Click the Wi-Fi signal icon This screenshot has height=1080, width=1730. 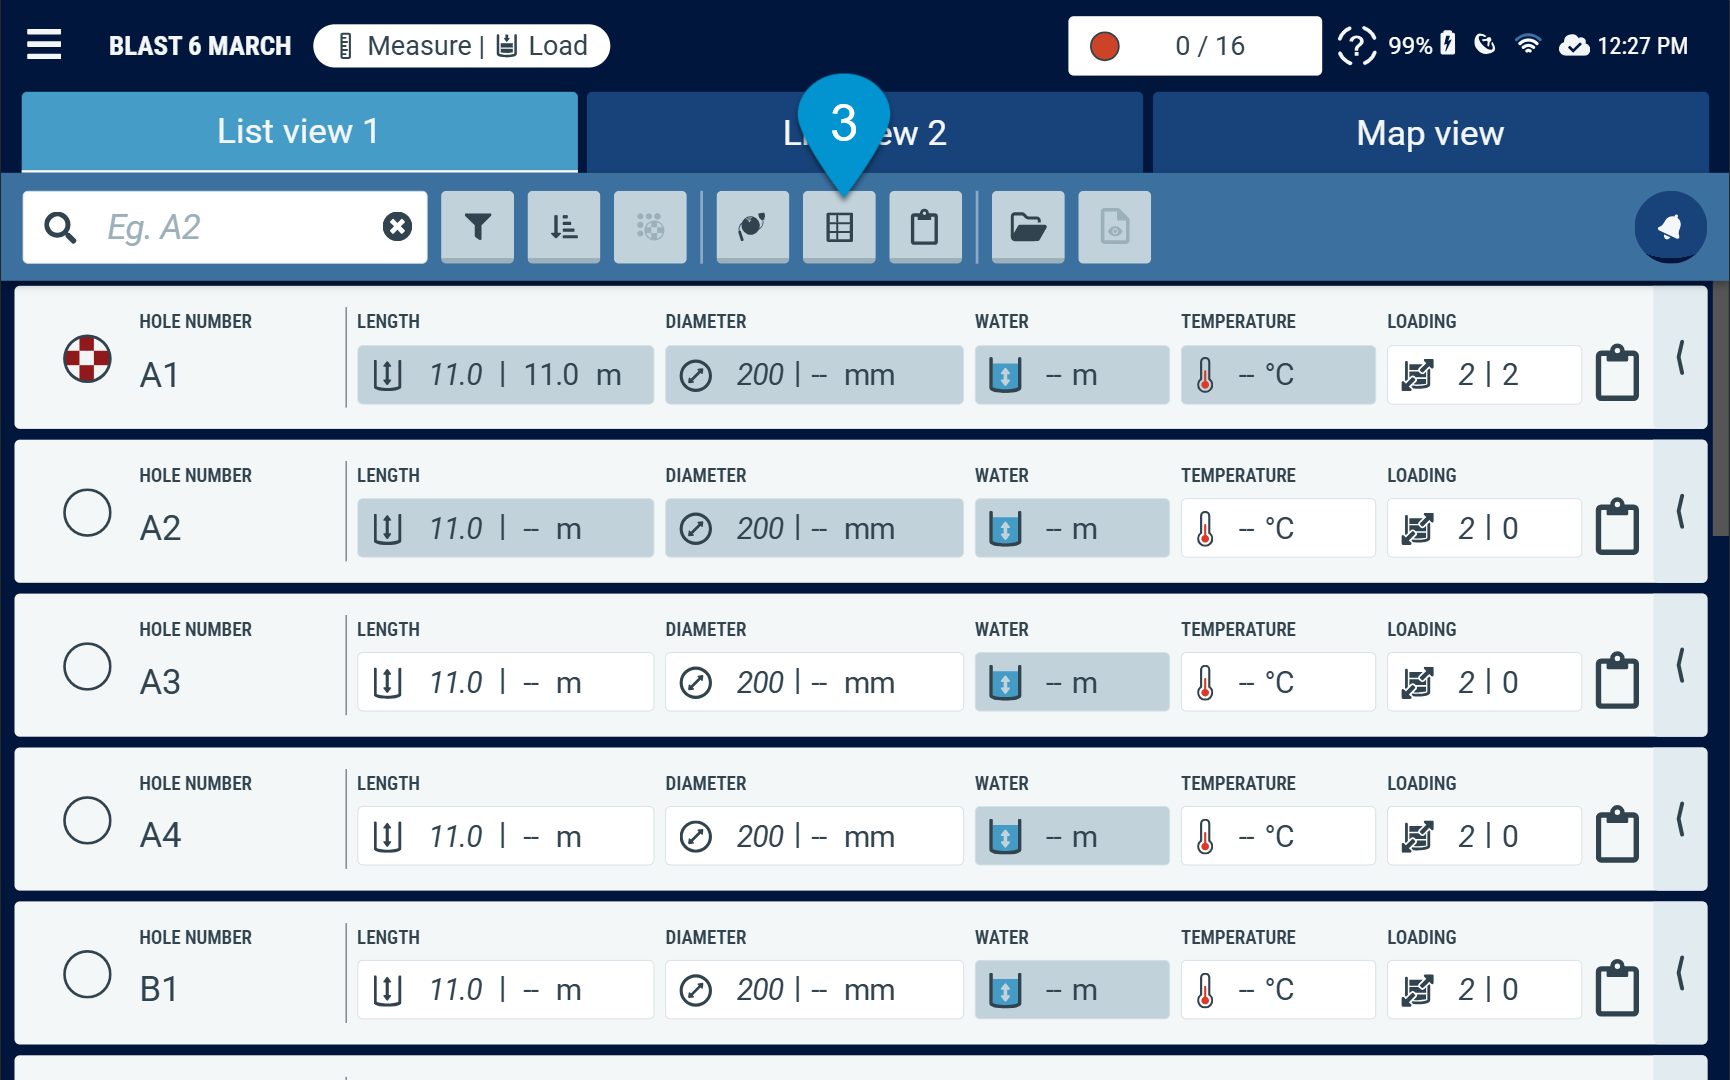coord(1528,44)
